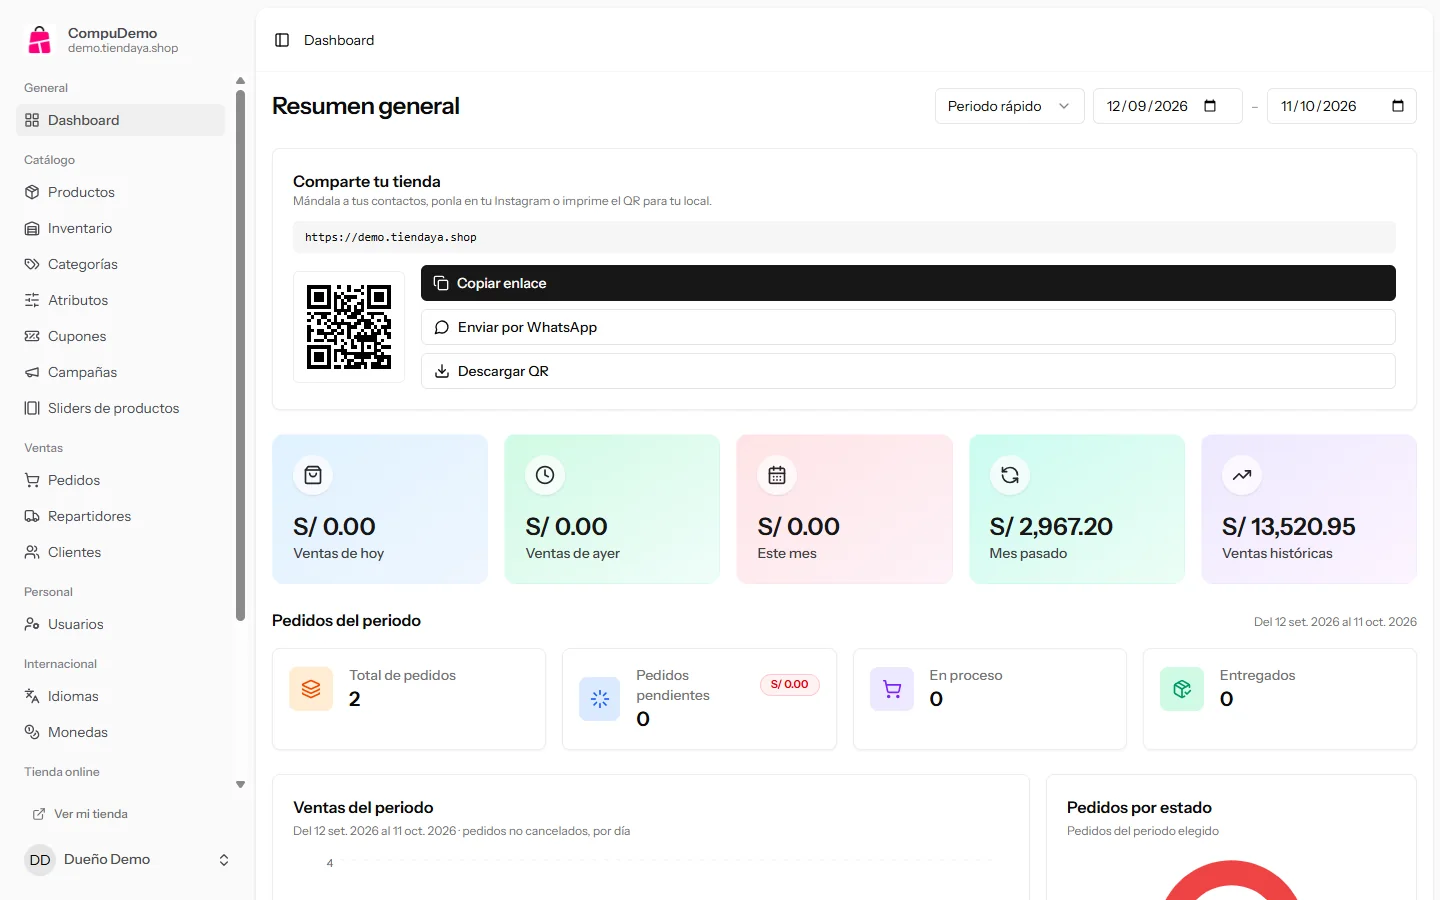This screenshot has height=900, width=1440.
Task: Click the Este mes calendar icon
Action: coord(777,475)
